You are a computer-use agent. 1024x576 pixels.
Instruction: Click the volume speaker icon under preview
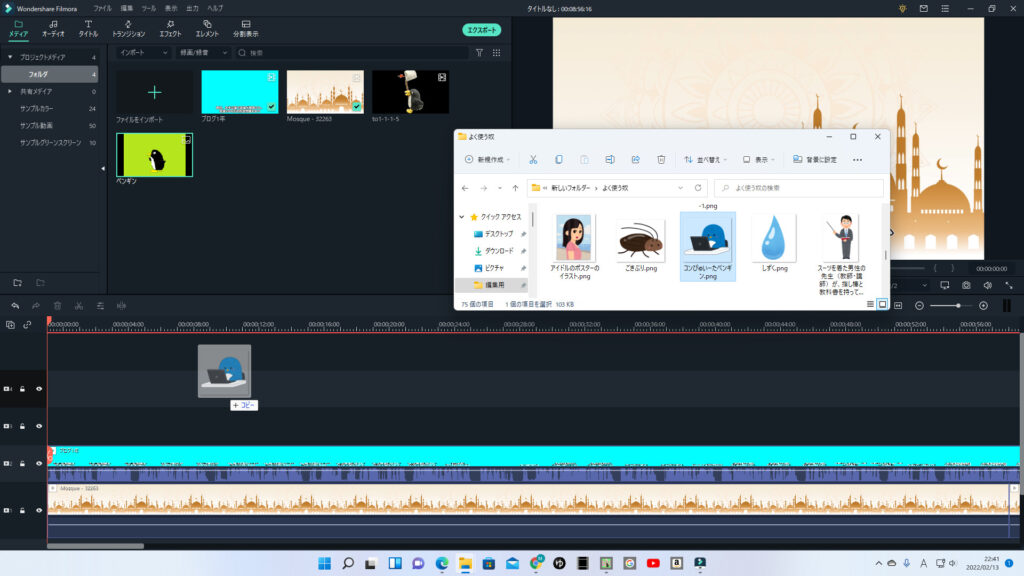click(x=988, y=285)
